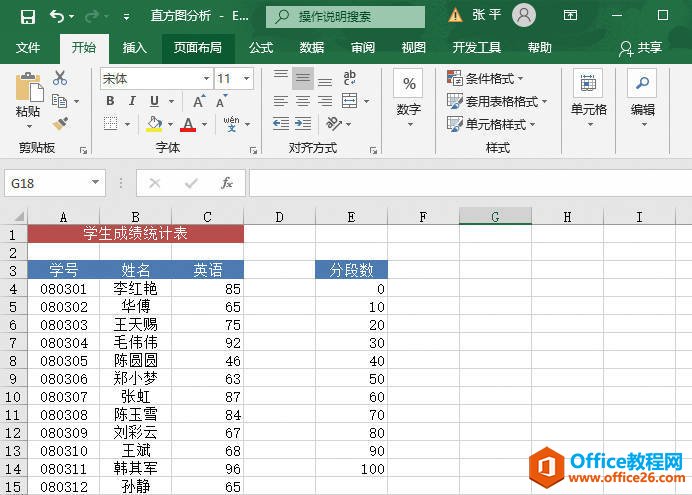692x495 pixels.
Task: Toggle underline formatting
Action: (154, 101)
